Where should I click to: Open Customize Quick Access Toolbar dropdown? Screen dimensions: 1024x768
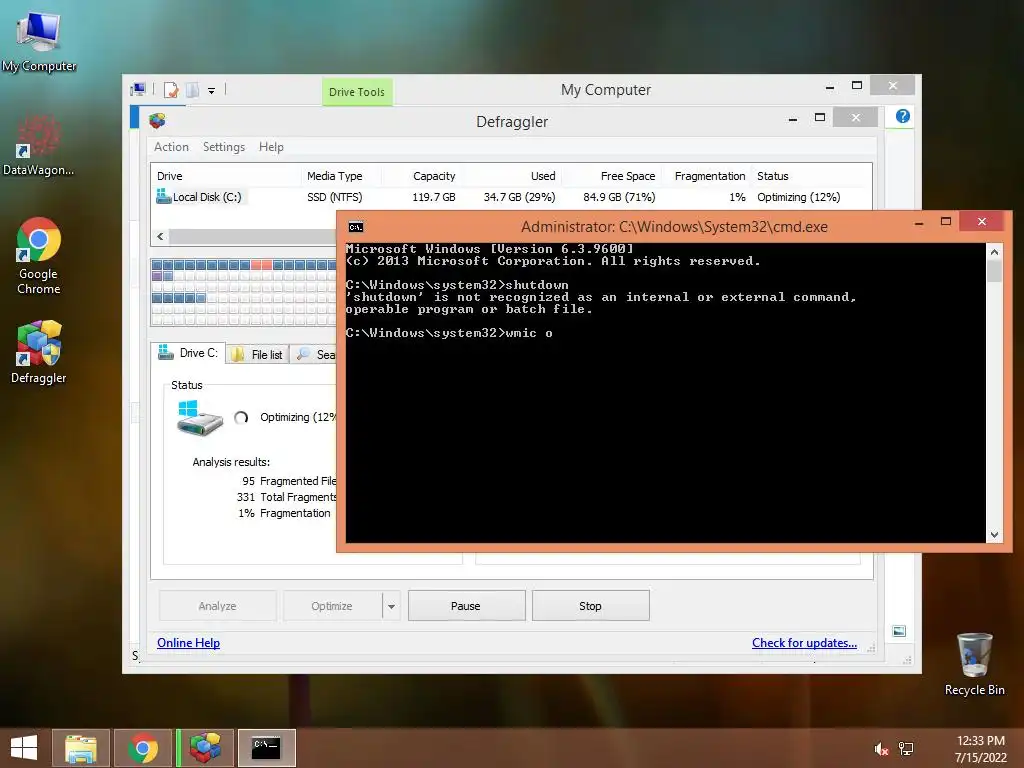[x=212, y=91]
